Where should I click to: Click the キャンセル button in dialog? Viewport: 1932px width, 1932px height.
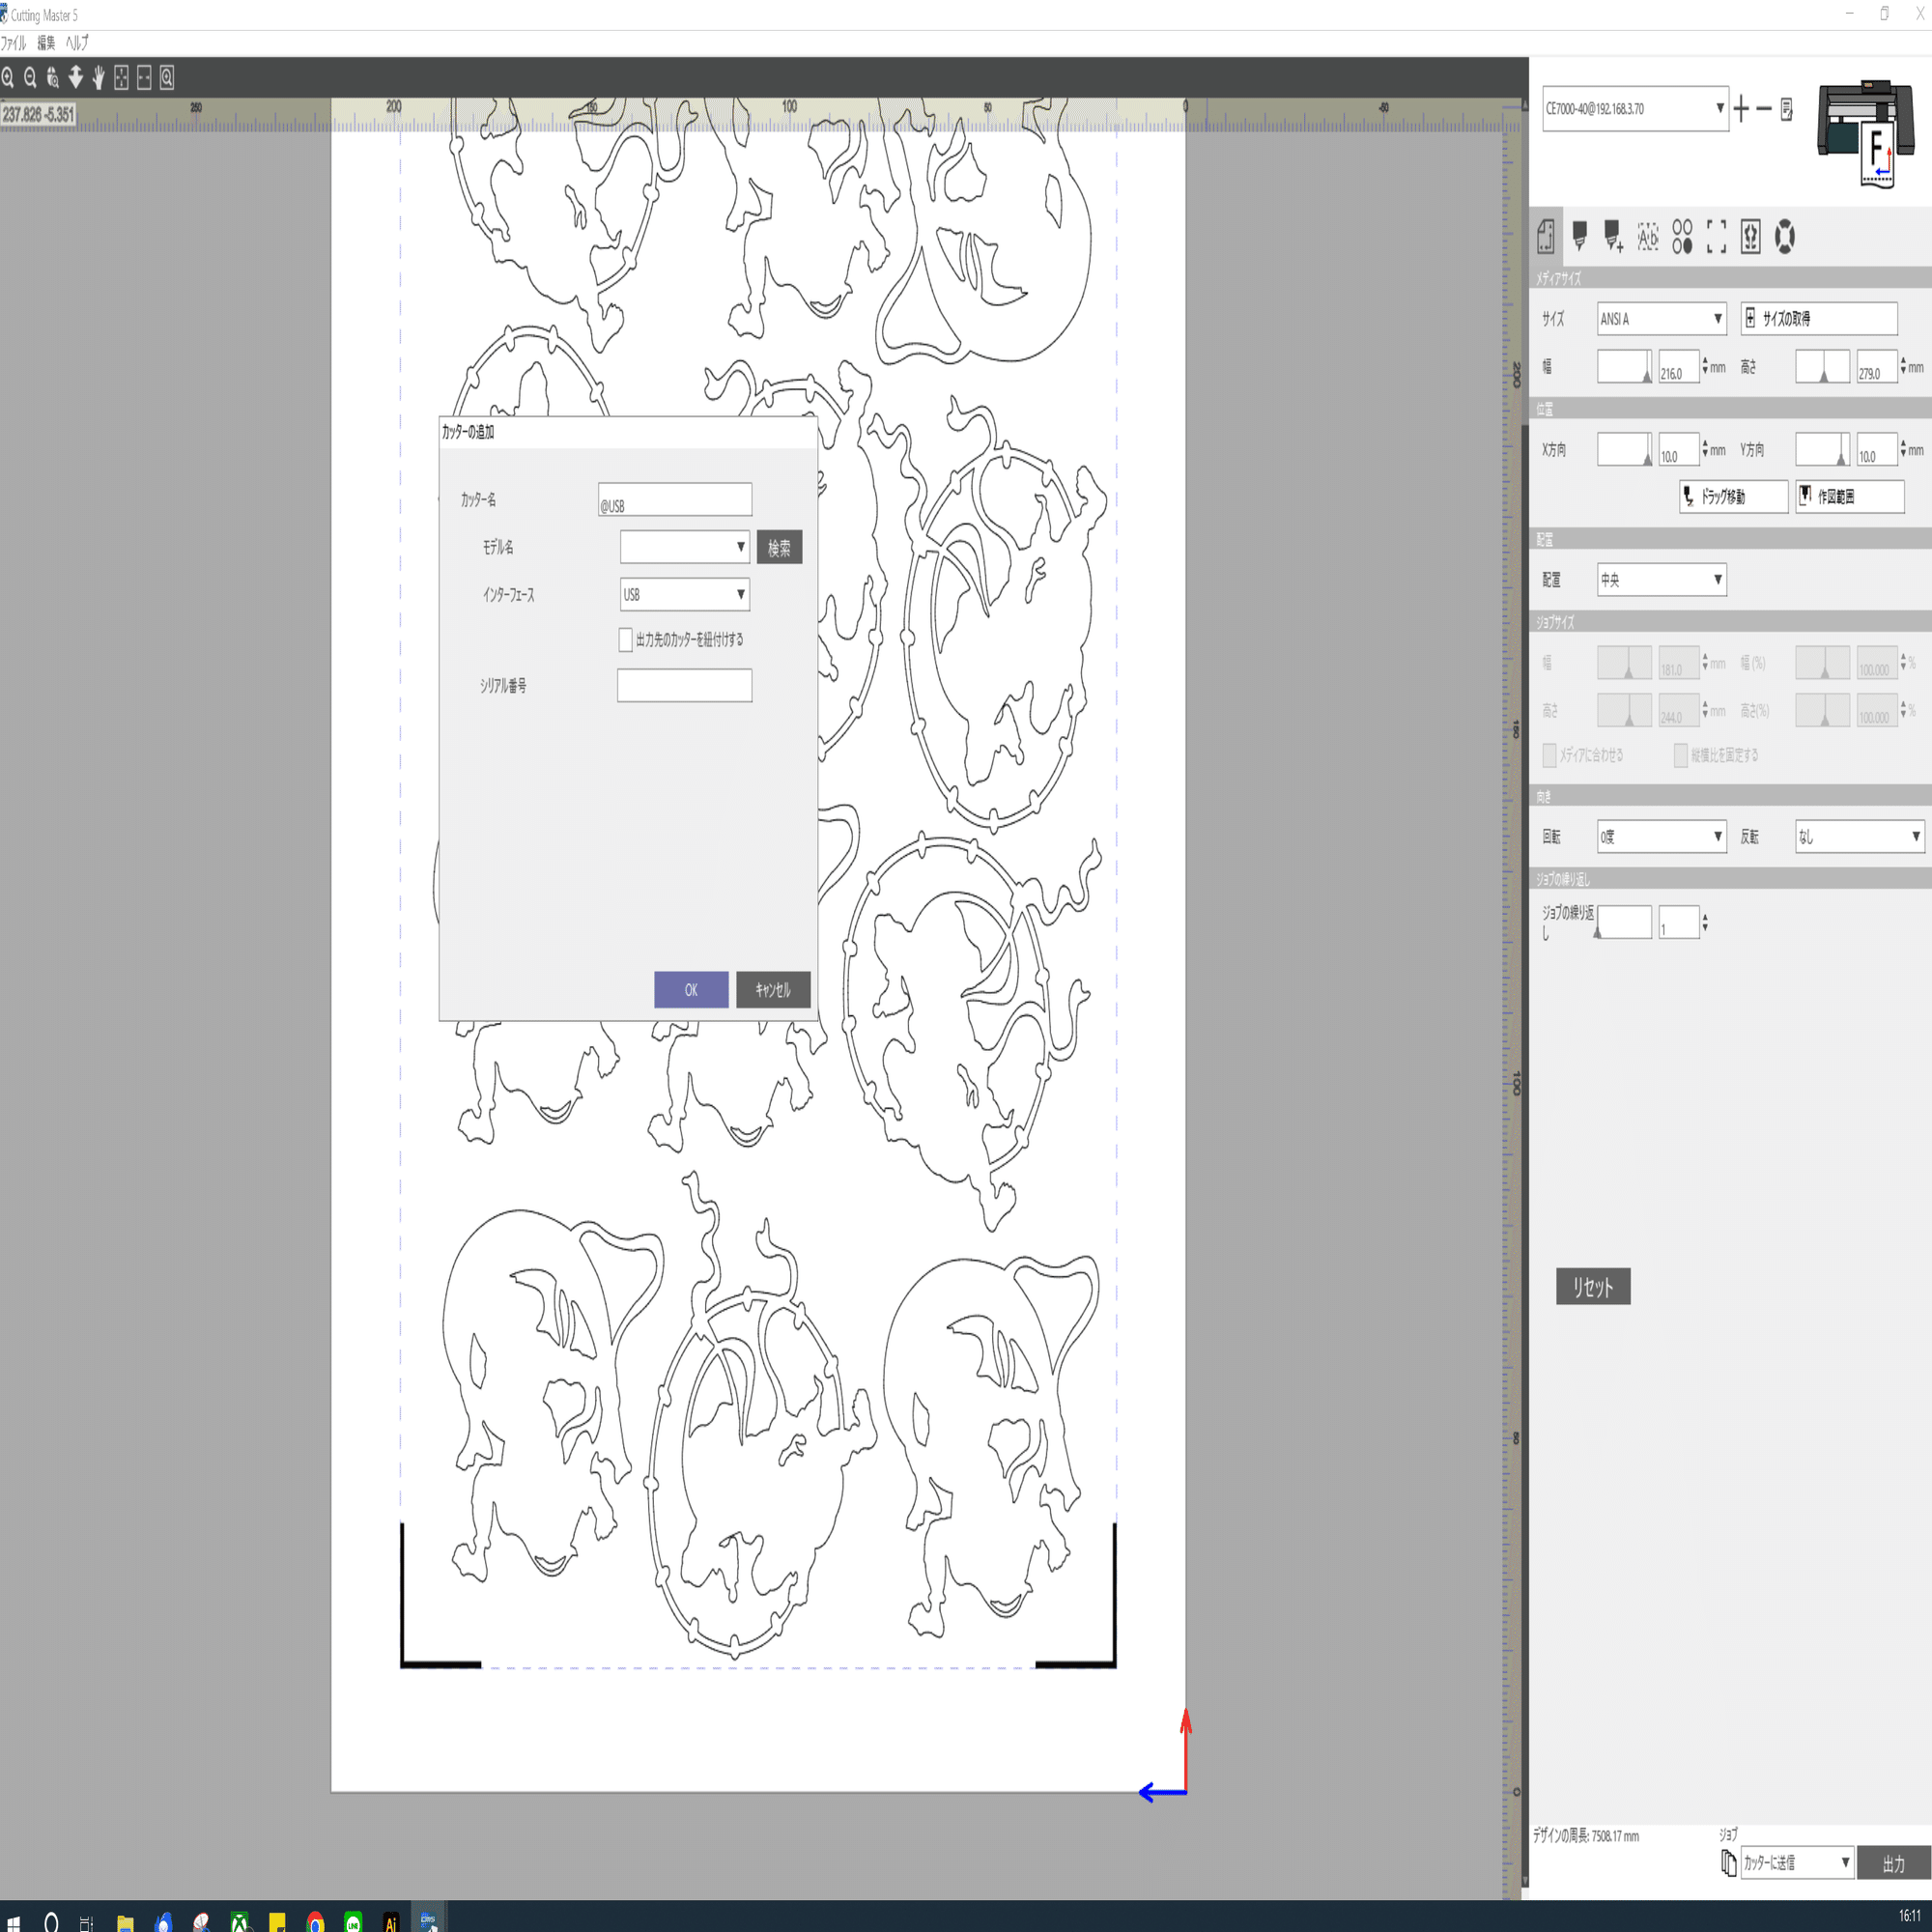click(x=773, y=990)
